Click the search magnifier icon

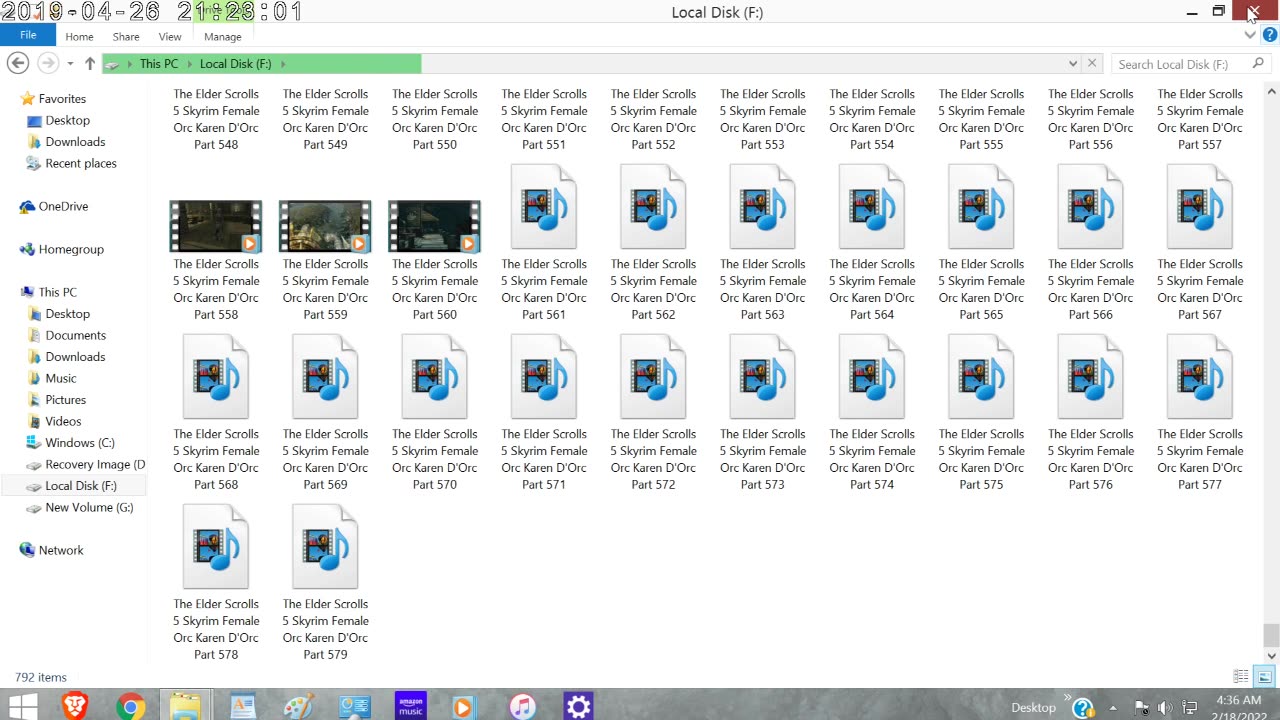(x=1259, y=64)
